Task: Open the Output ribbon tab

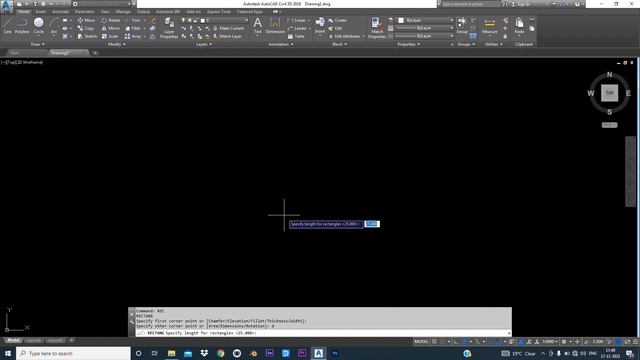Action: 143,12
